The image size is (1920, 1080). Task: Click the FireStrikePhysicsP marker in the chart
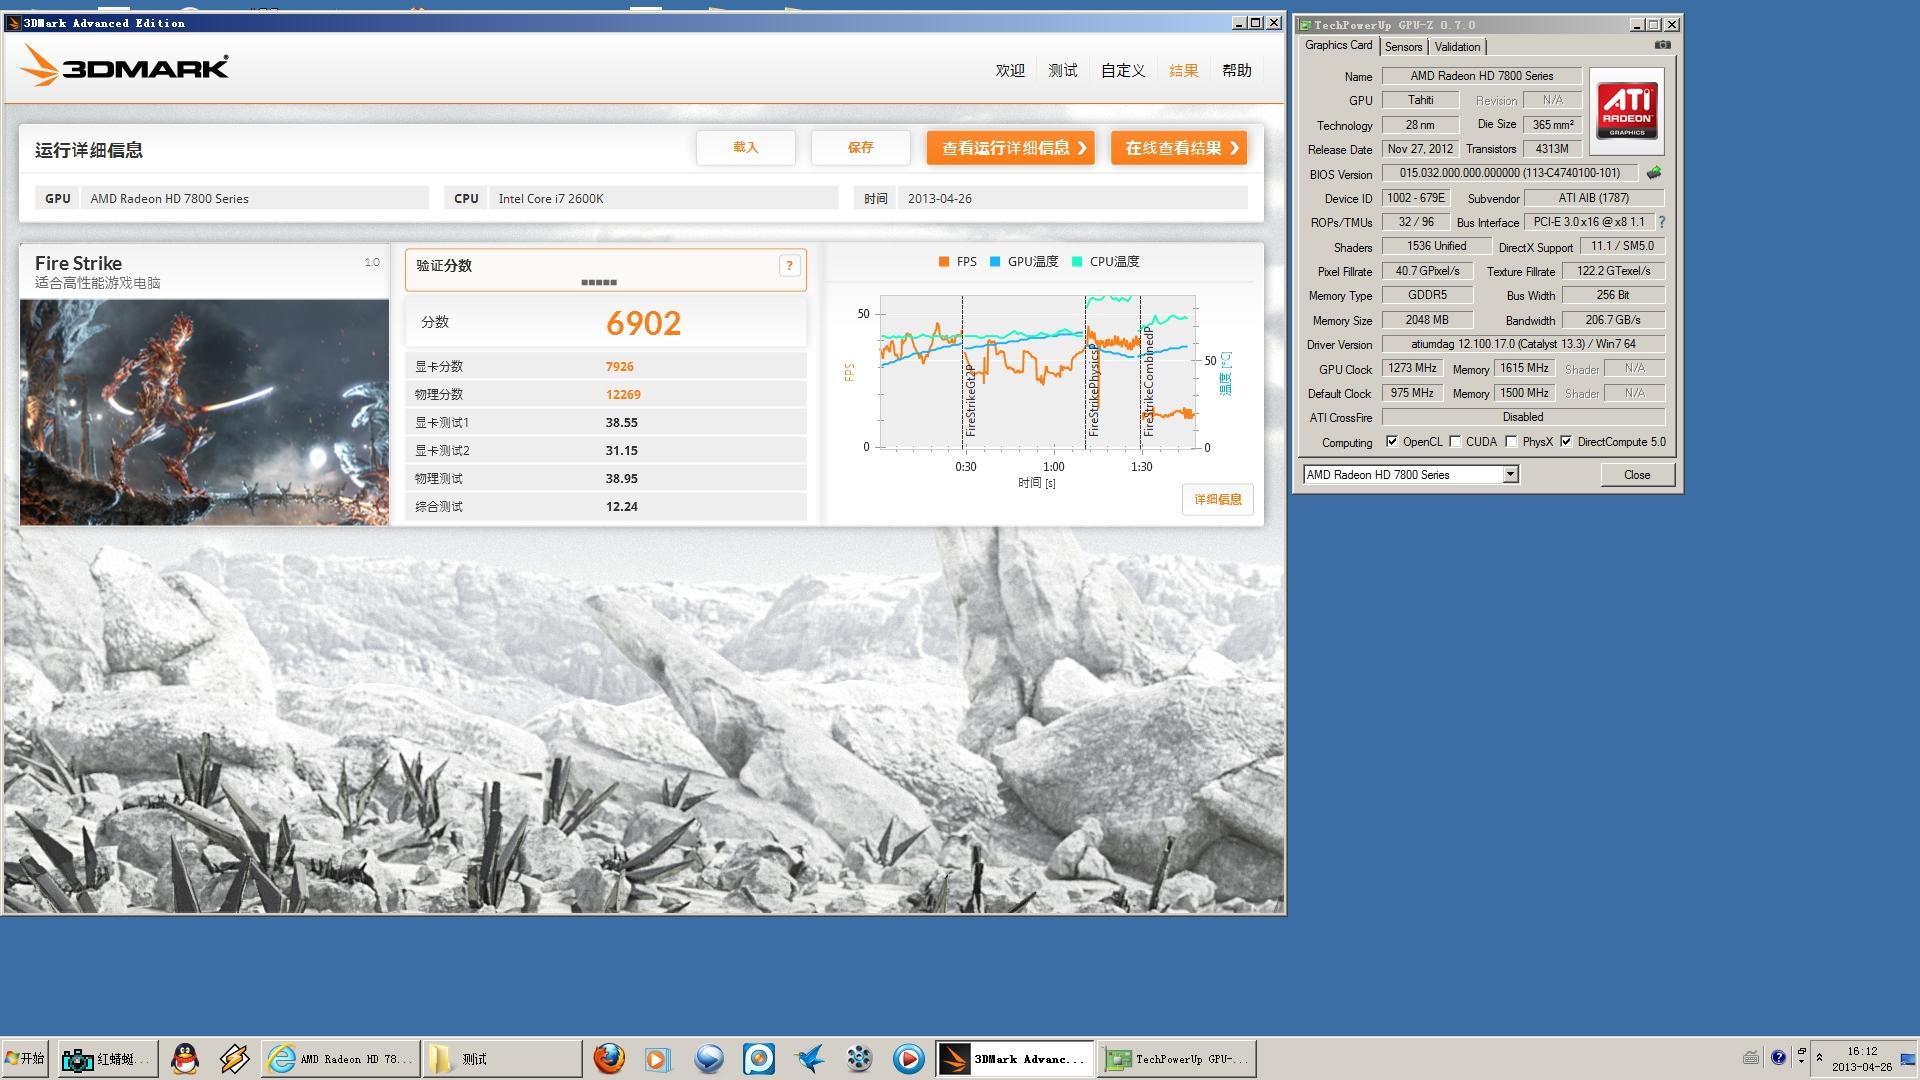tap(1093, 389)
